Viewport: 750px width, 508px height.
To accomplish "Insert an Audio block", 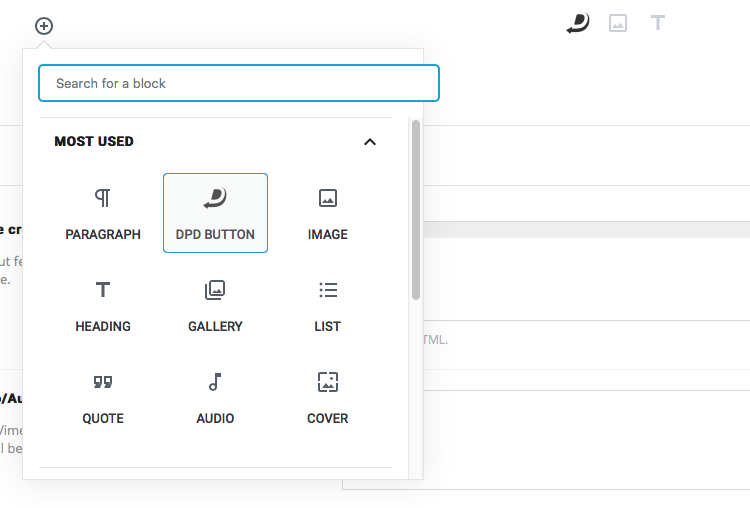I will tap(215, 397).
